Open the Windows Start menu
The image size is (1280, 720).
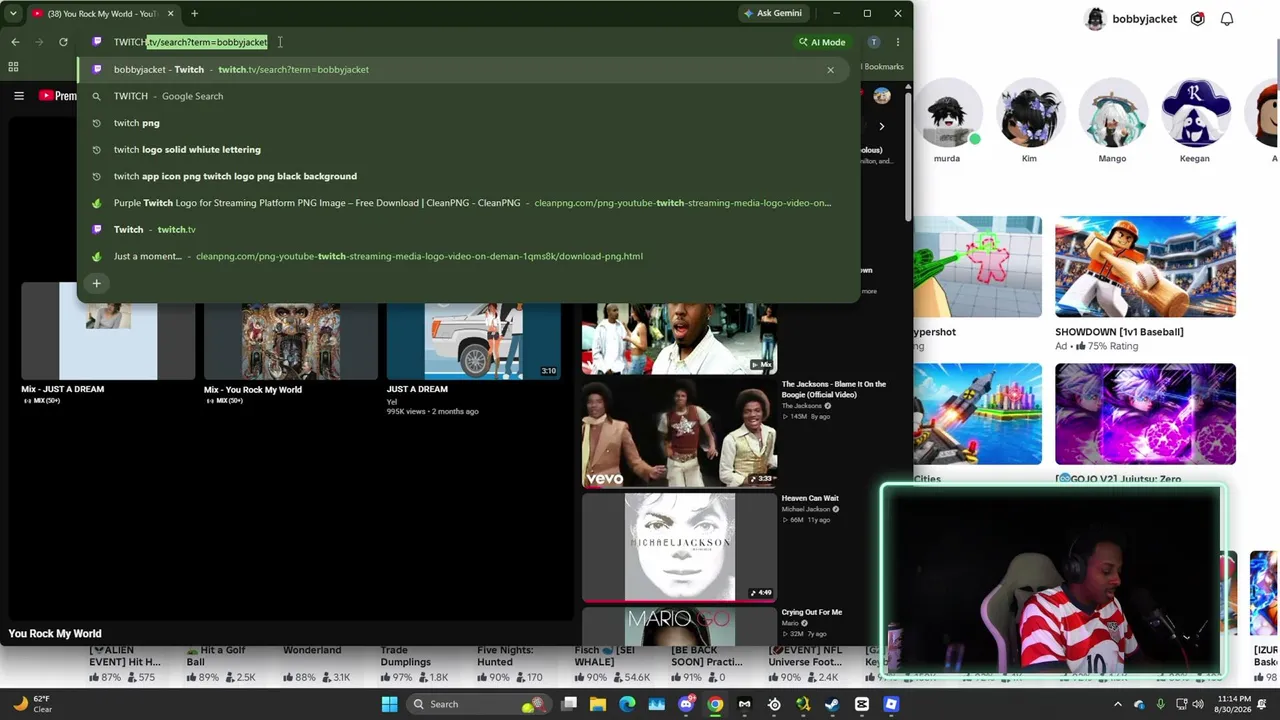point(389,704)
